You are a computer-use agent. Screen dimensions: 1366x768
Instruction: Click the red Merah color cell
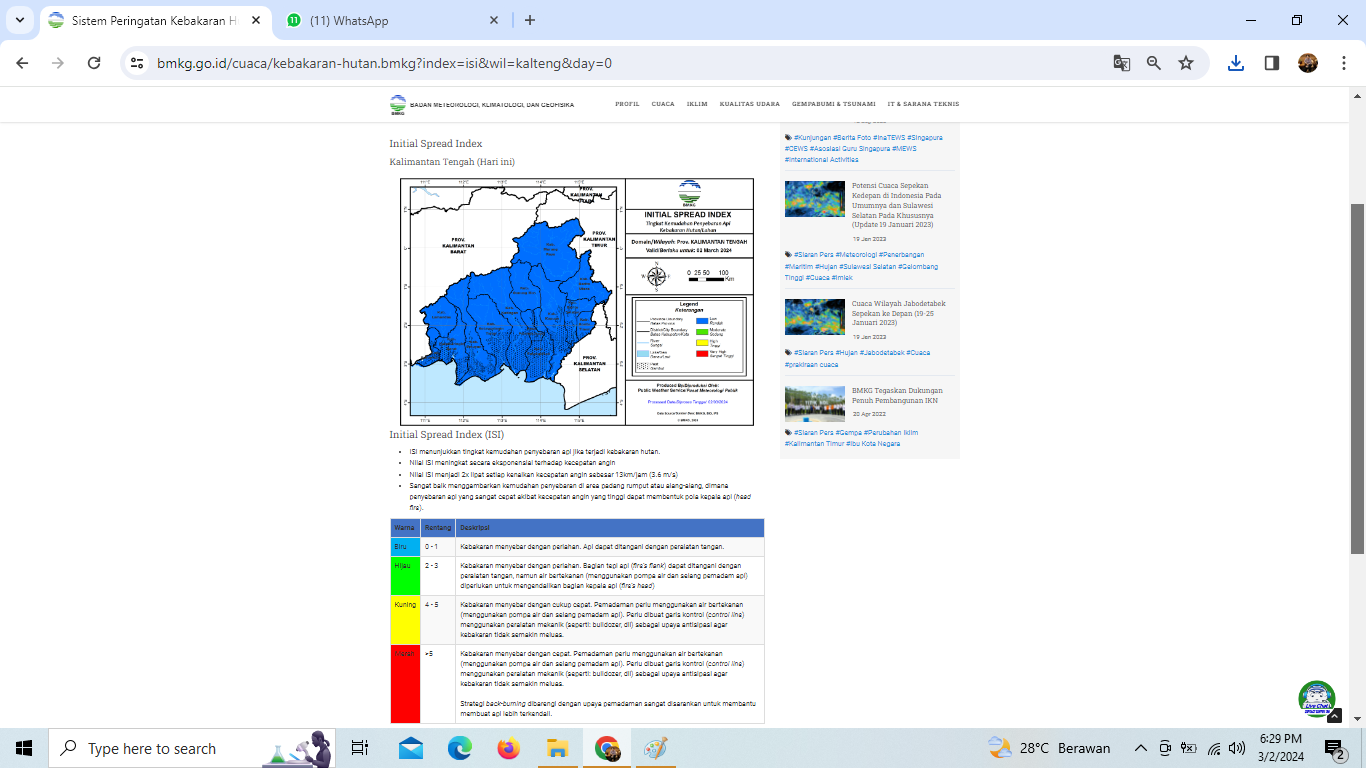click(405, 684)
